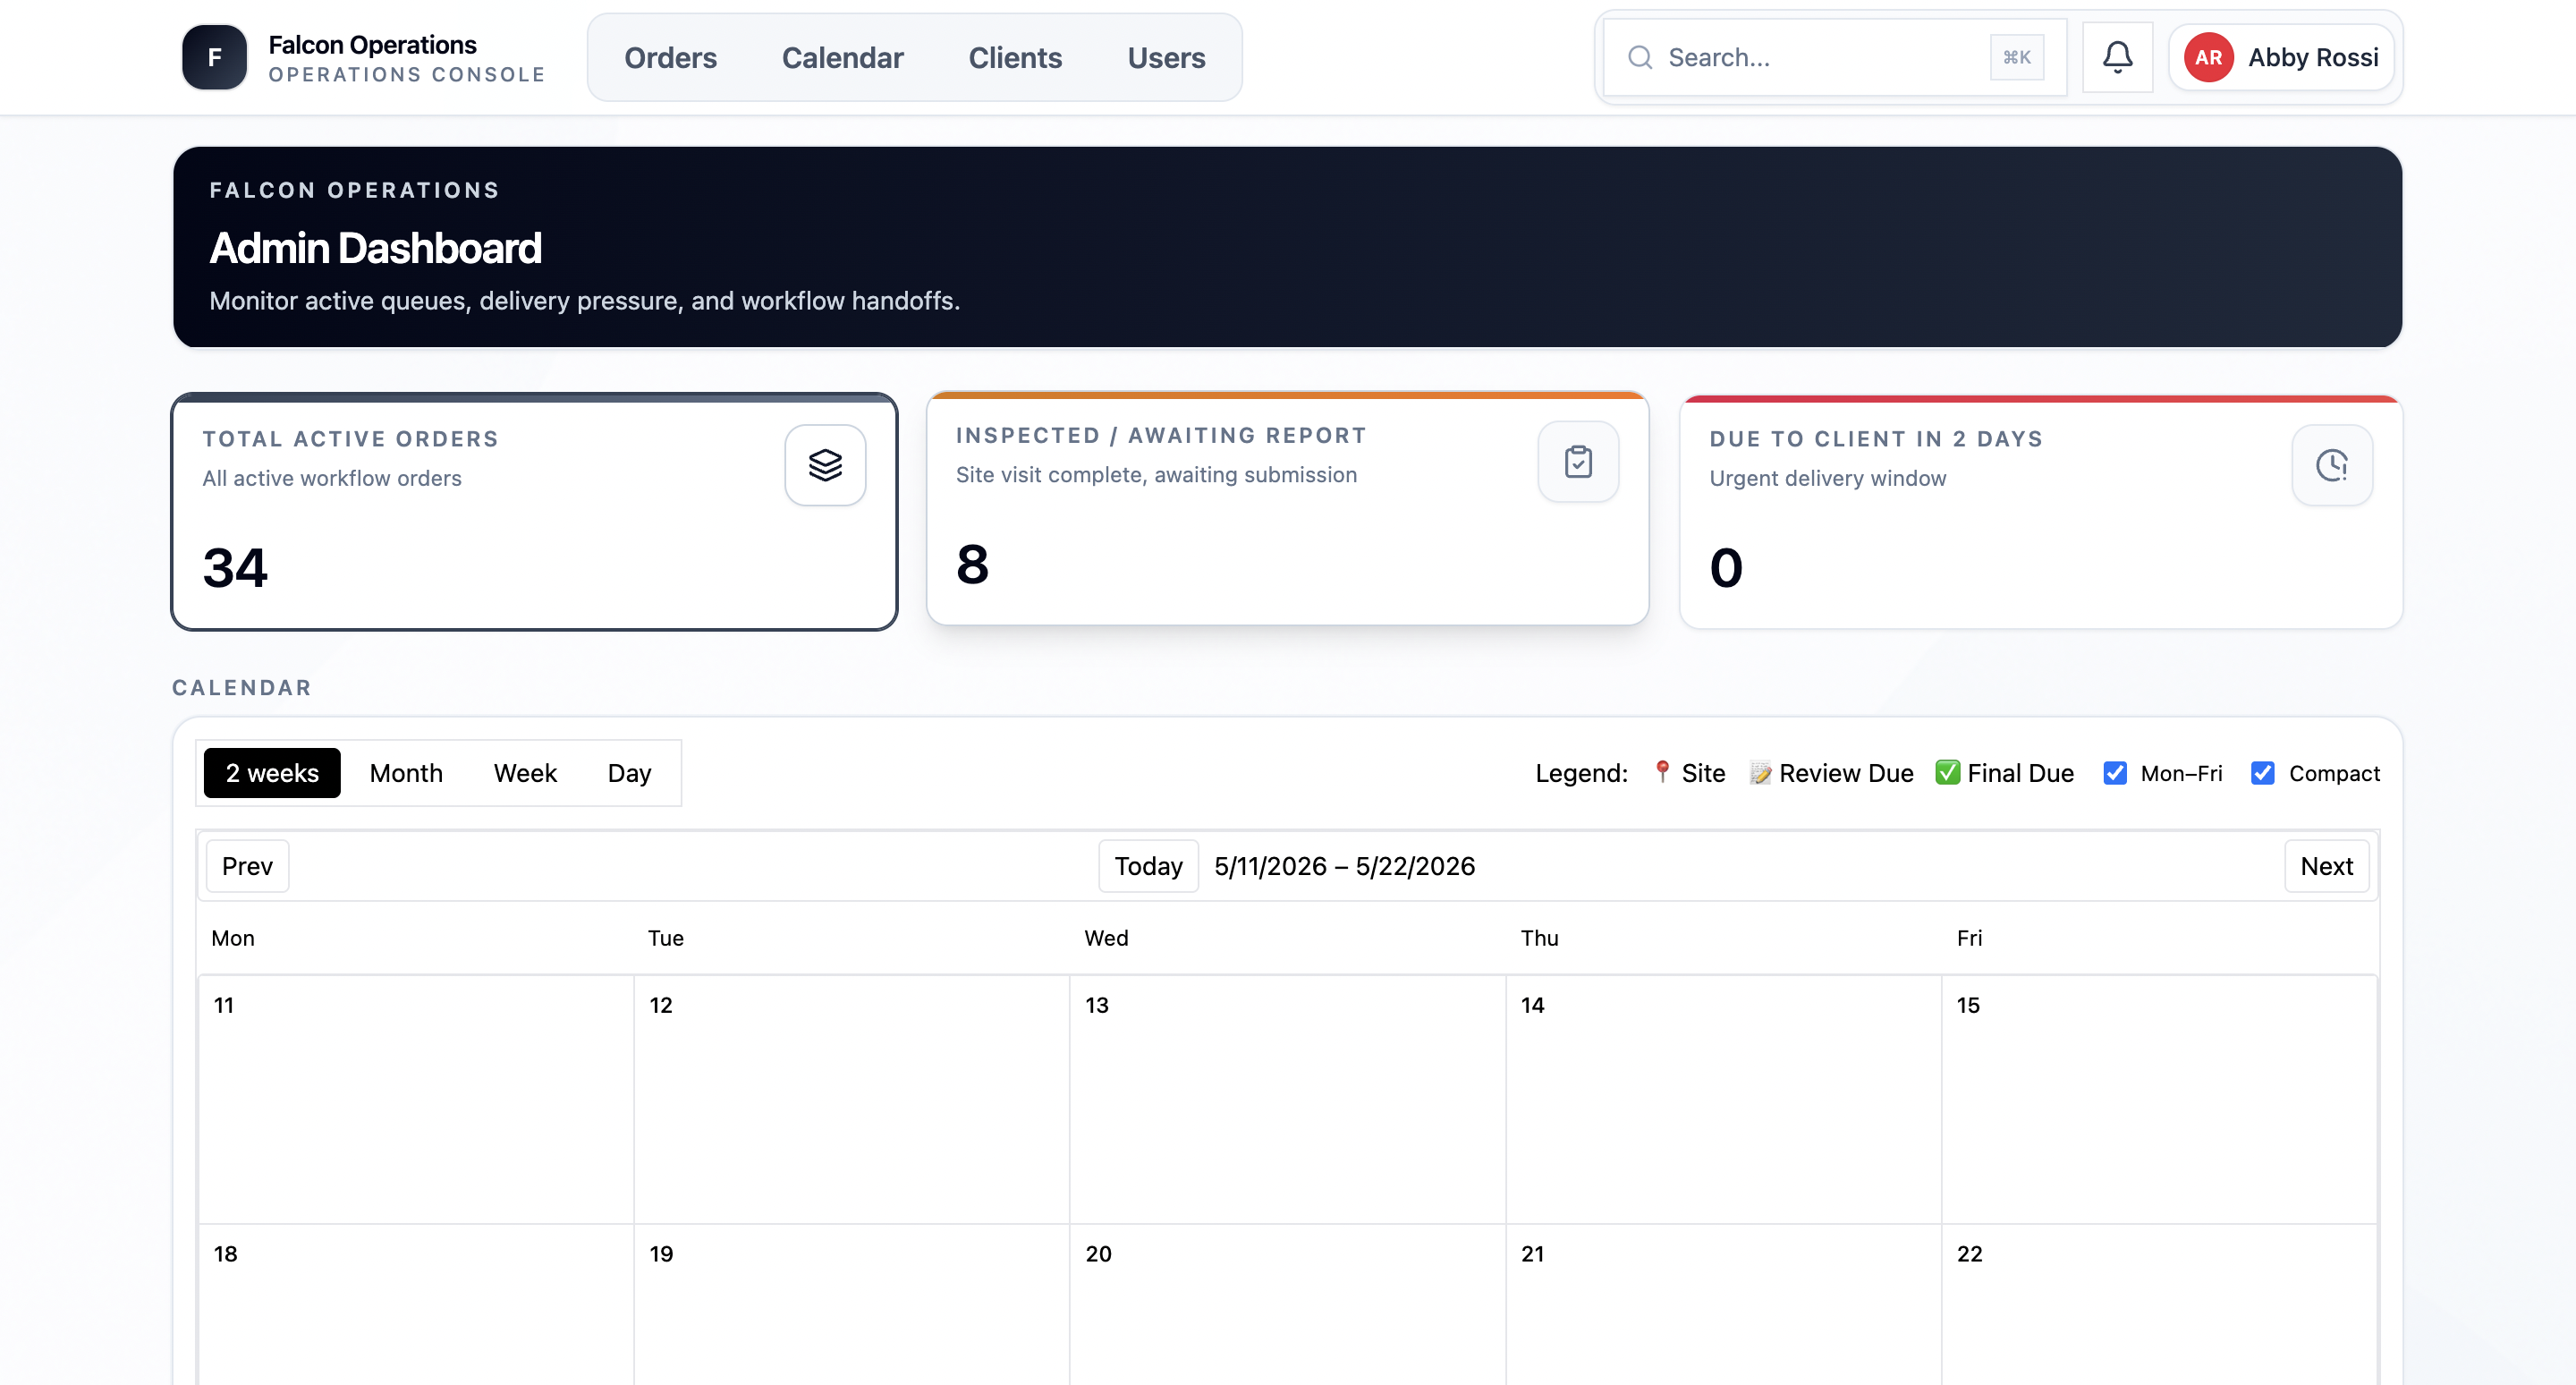
Task: Toggle the Mon–Fri checkbox
Action: [2114, 773]
